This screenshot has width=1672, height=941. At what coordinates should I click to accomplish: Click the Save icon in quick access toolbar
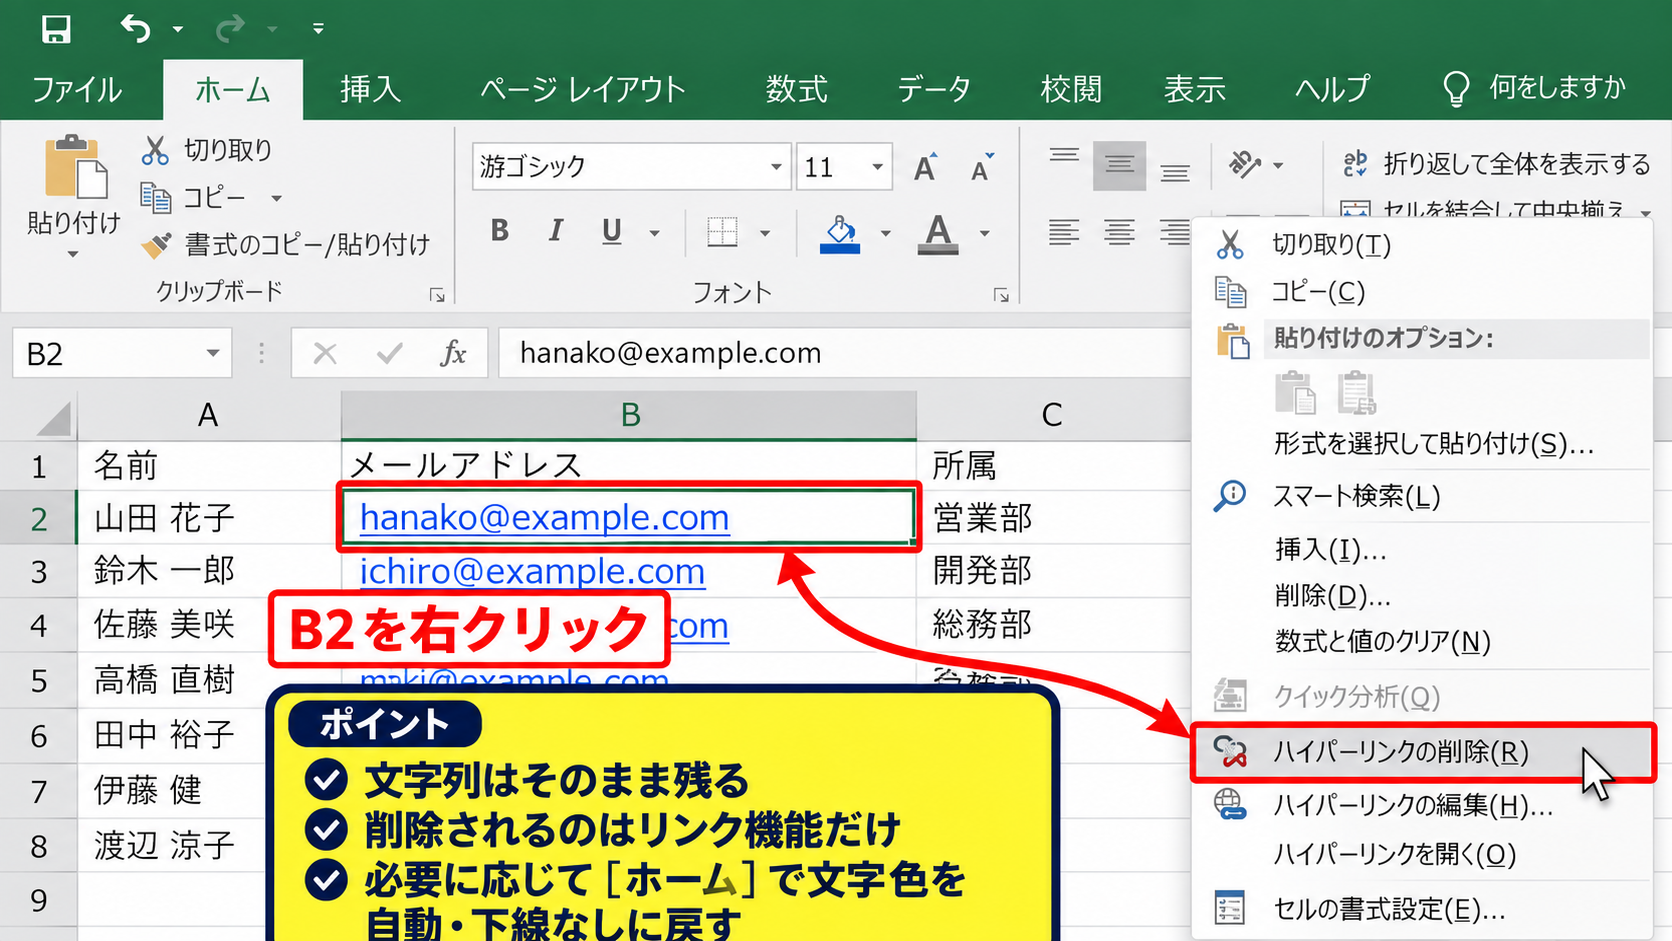(56, 29)
